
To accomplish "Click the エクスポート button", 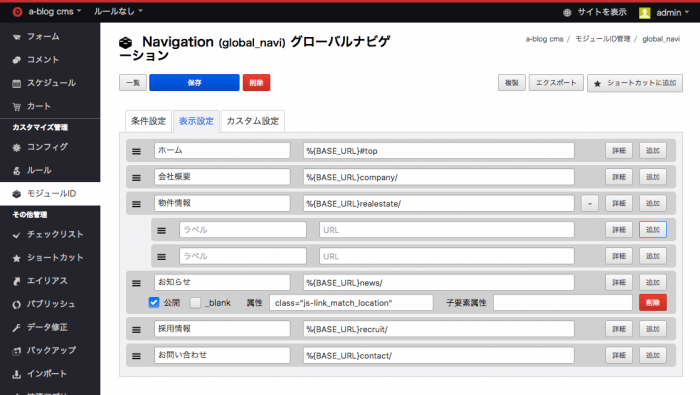I will pos(556,83).
